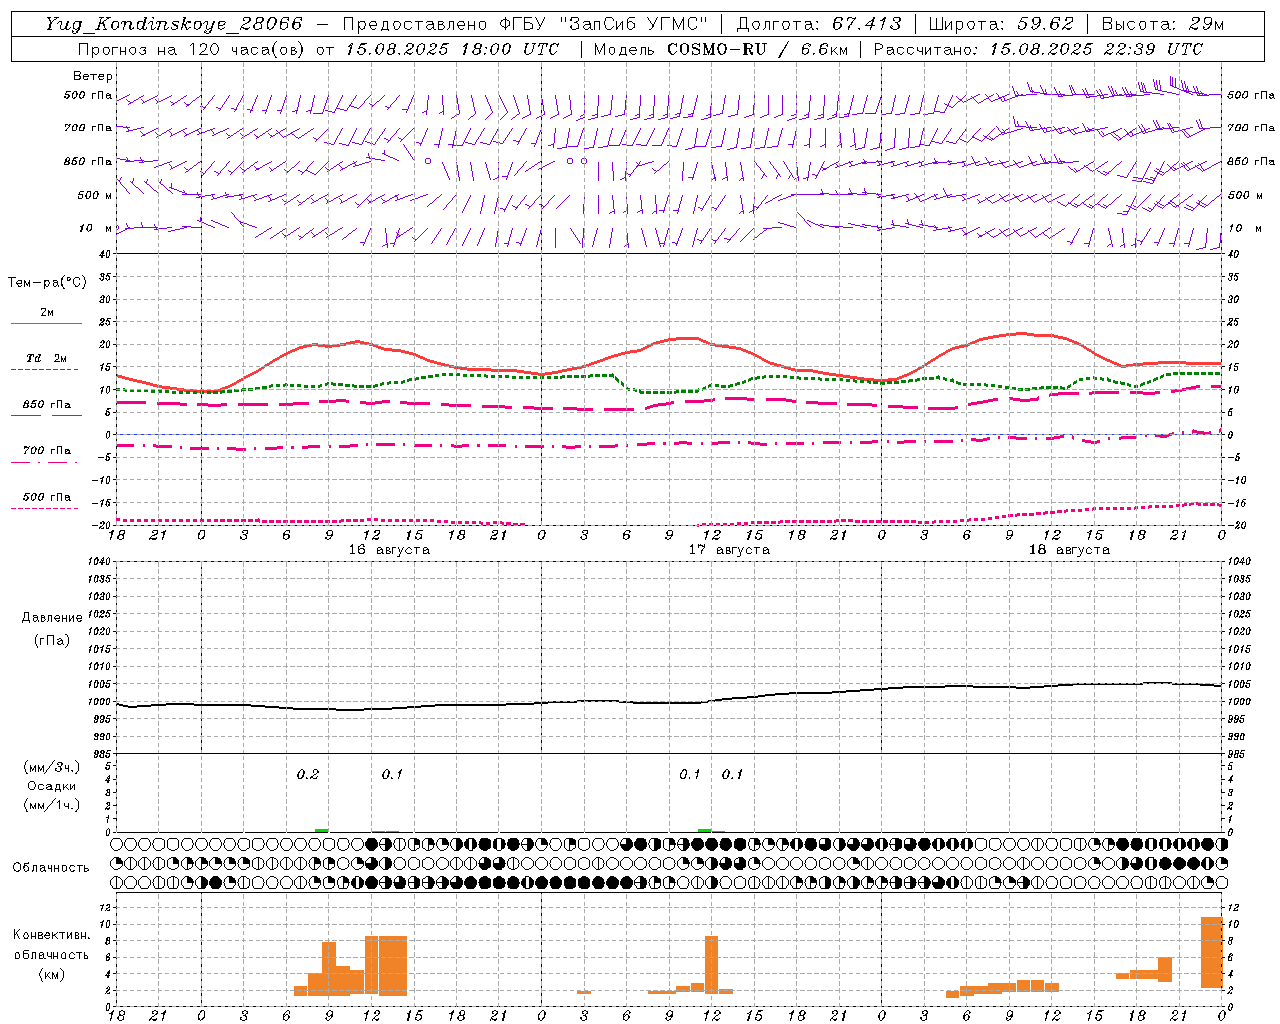Click the 18 августа date label
This screenshot has width=1280, height=1024.
click(1069, 550)
